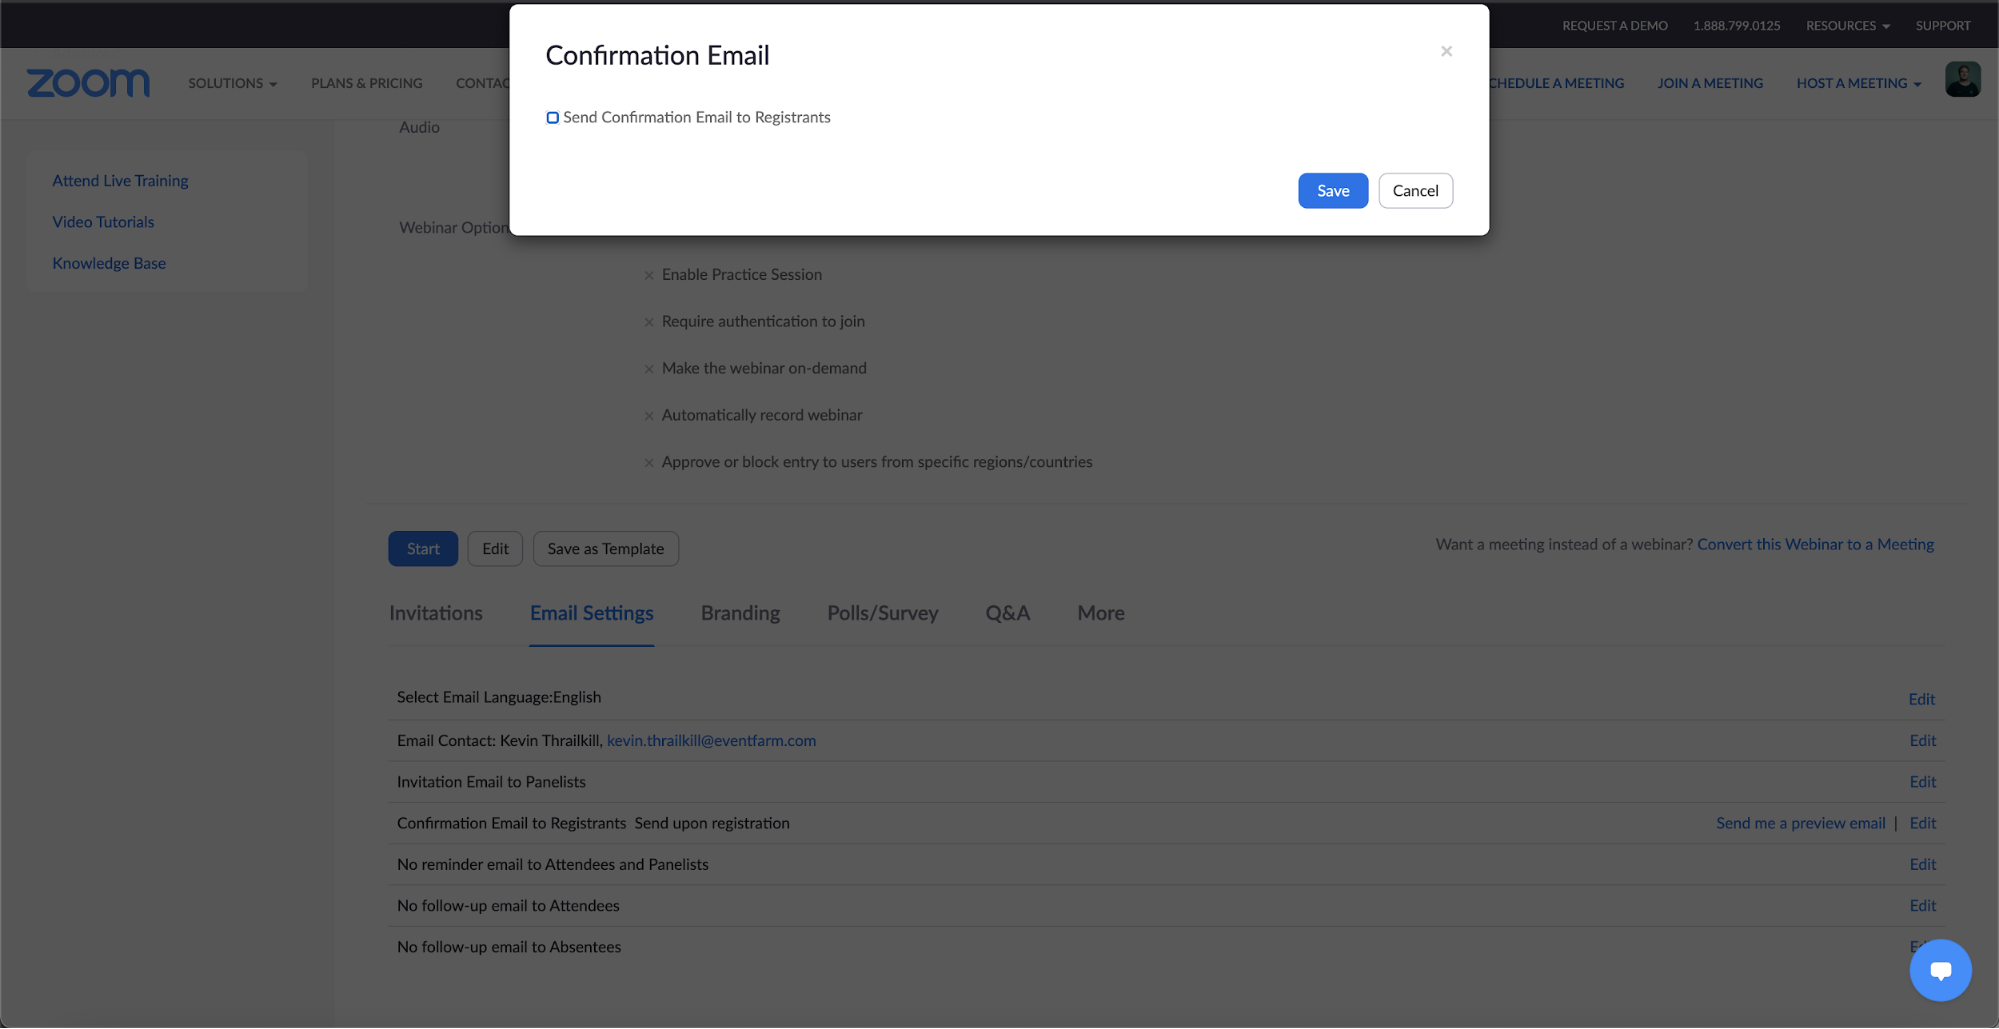The image size is (1999, 1029).
Task: Open the Polls/Survey tab
Action: tap(882, 613)
